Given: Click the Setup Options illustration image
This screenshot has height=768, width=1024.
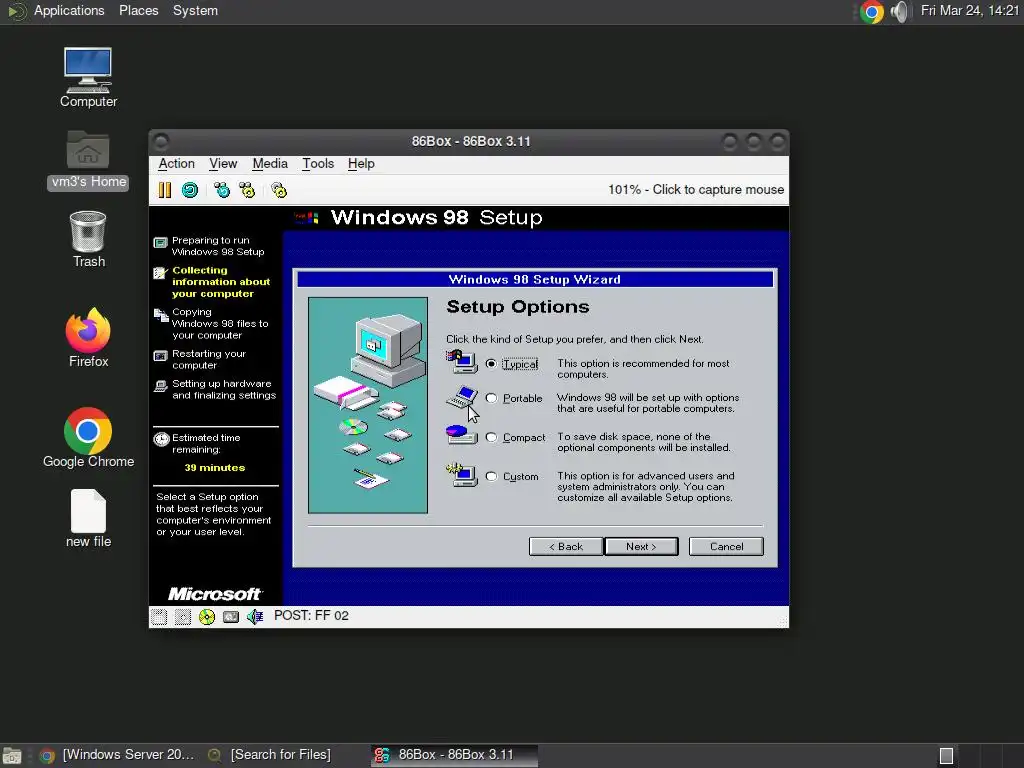Looking at the screenshot, I should click(x=368, y=405).
